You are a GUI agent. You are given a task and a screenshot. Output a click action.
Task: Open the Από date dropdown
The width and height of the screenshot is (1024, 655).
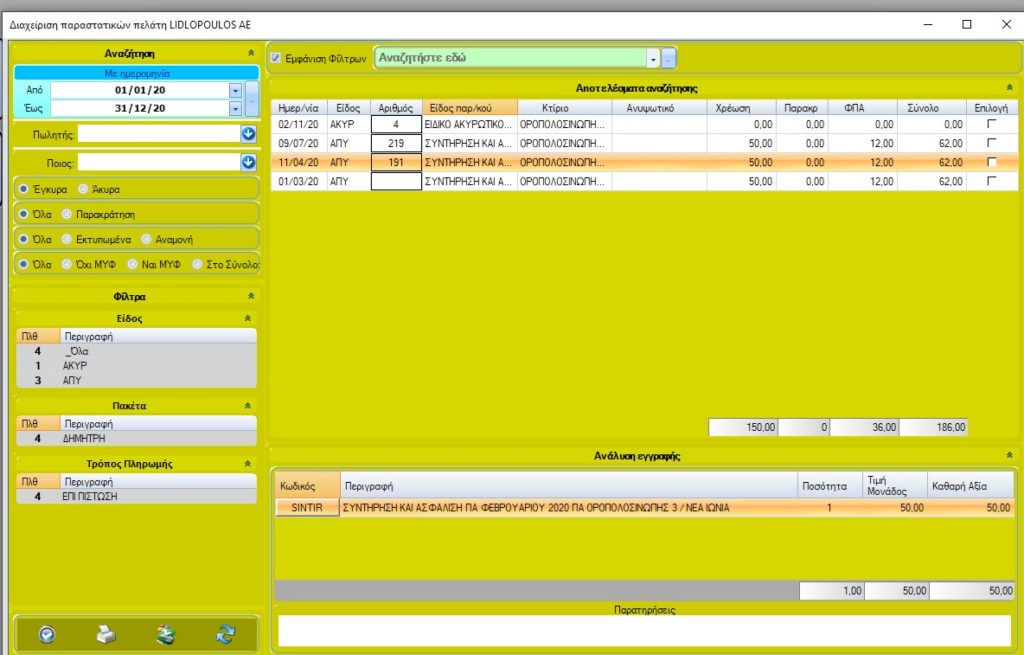click(235, 90)
